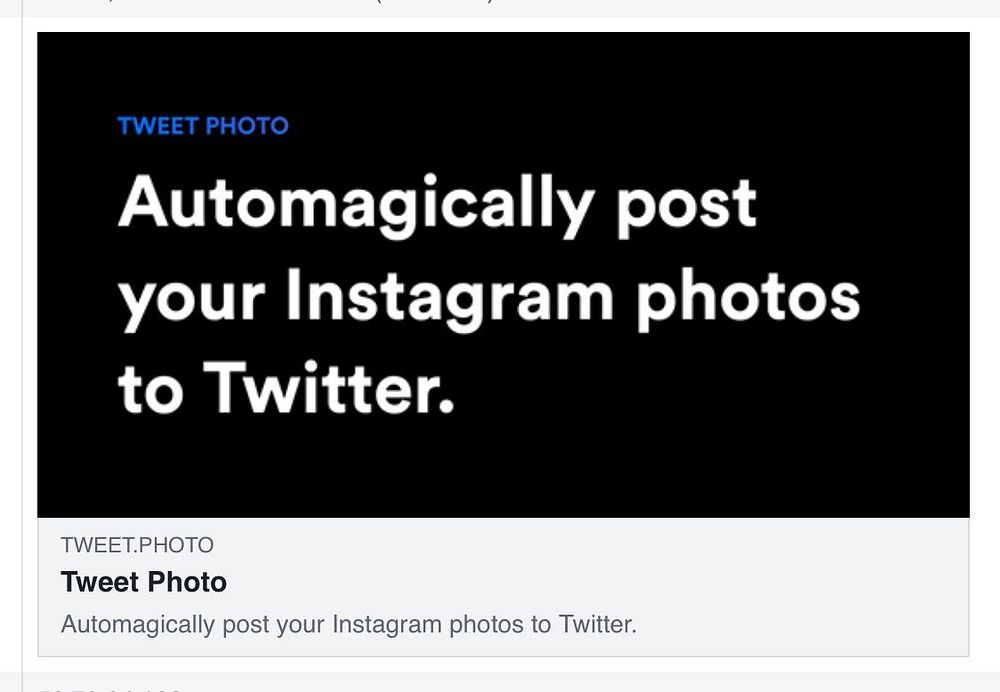Click "Instagram" in the large white headline
The height and width of the screenshot is (692, 1000).
pyautogui.click(x=449, y=298)
